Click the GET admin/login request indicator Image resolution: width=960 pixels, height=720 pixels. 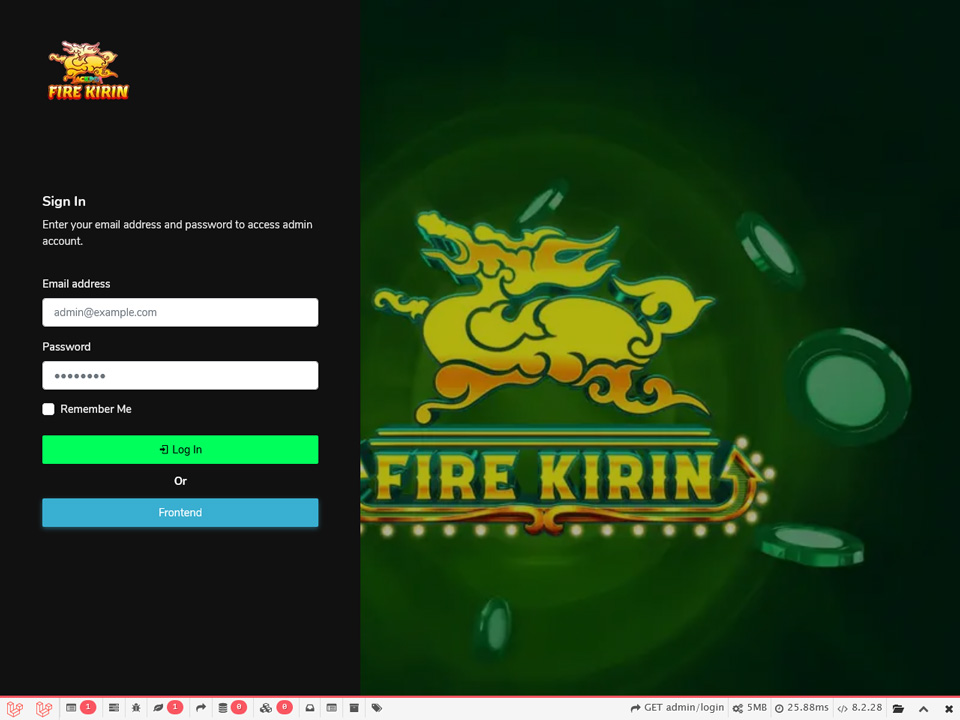[x=677, y=708]
